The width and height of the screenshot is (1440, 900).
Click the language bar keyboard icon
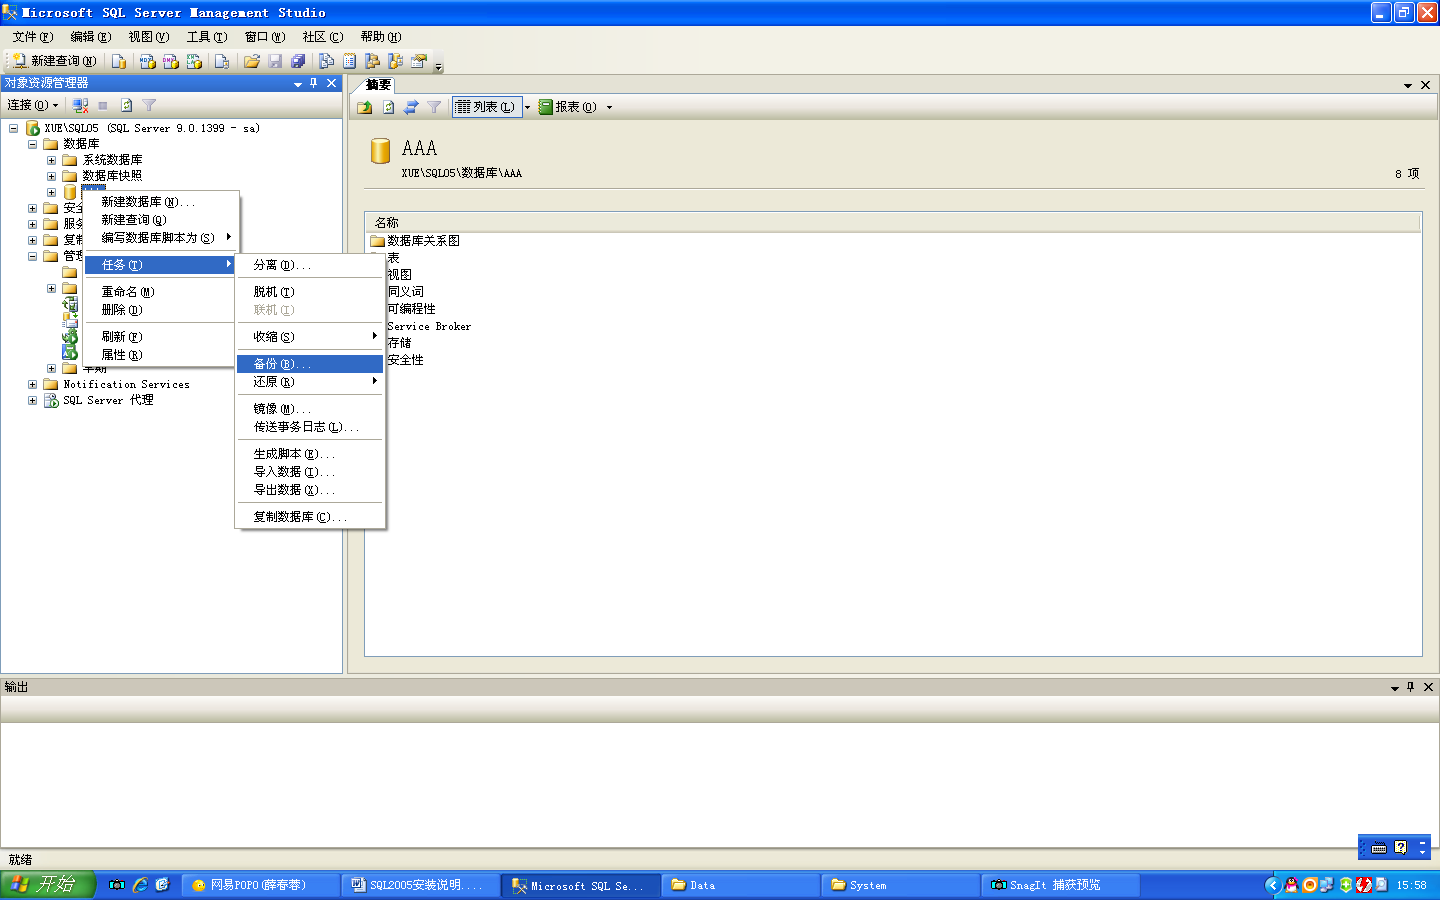pos(1379,847)
